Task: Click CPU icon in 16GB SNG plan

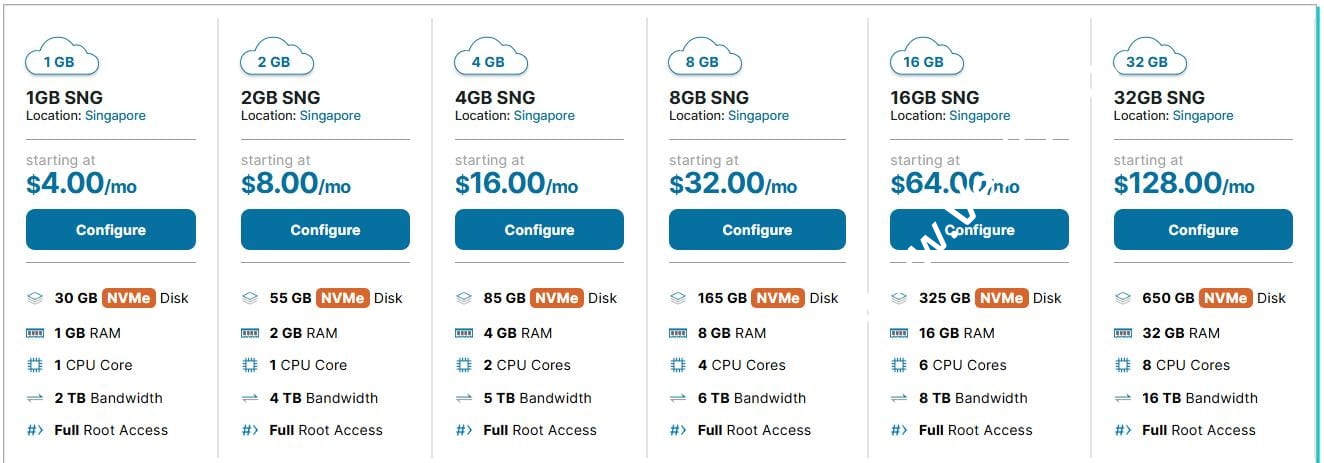Action: coord(899,365)
